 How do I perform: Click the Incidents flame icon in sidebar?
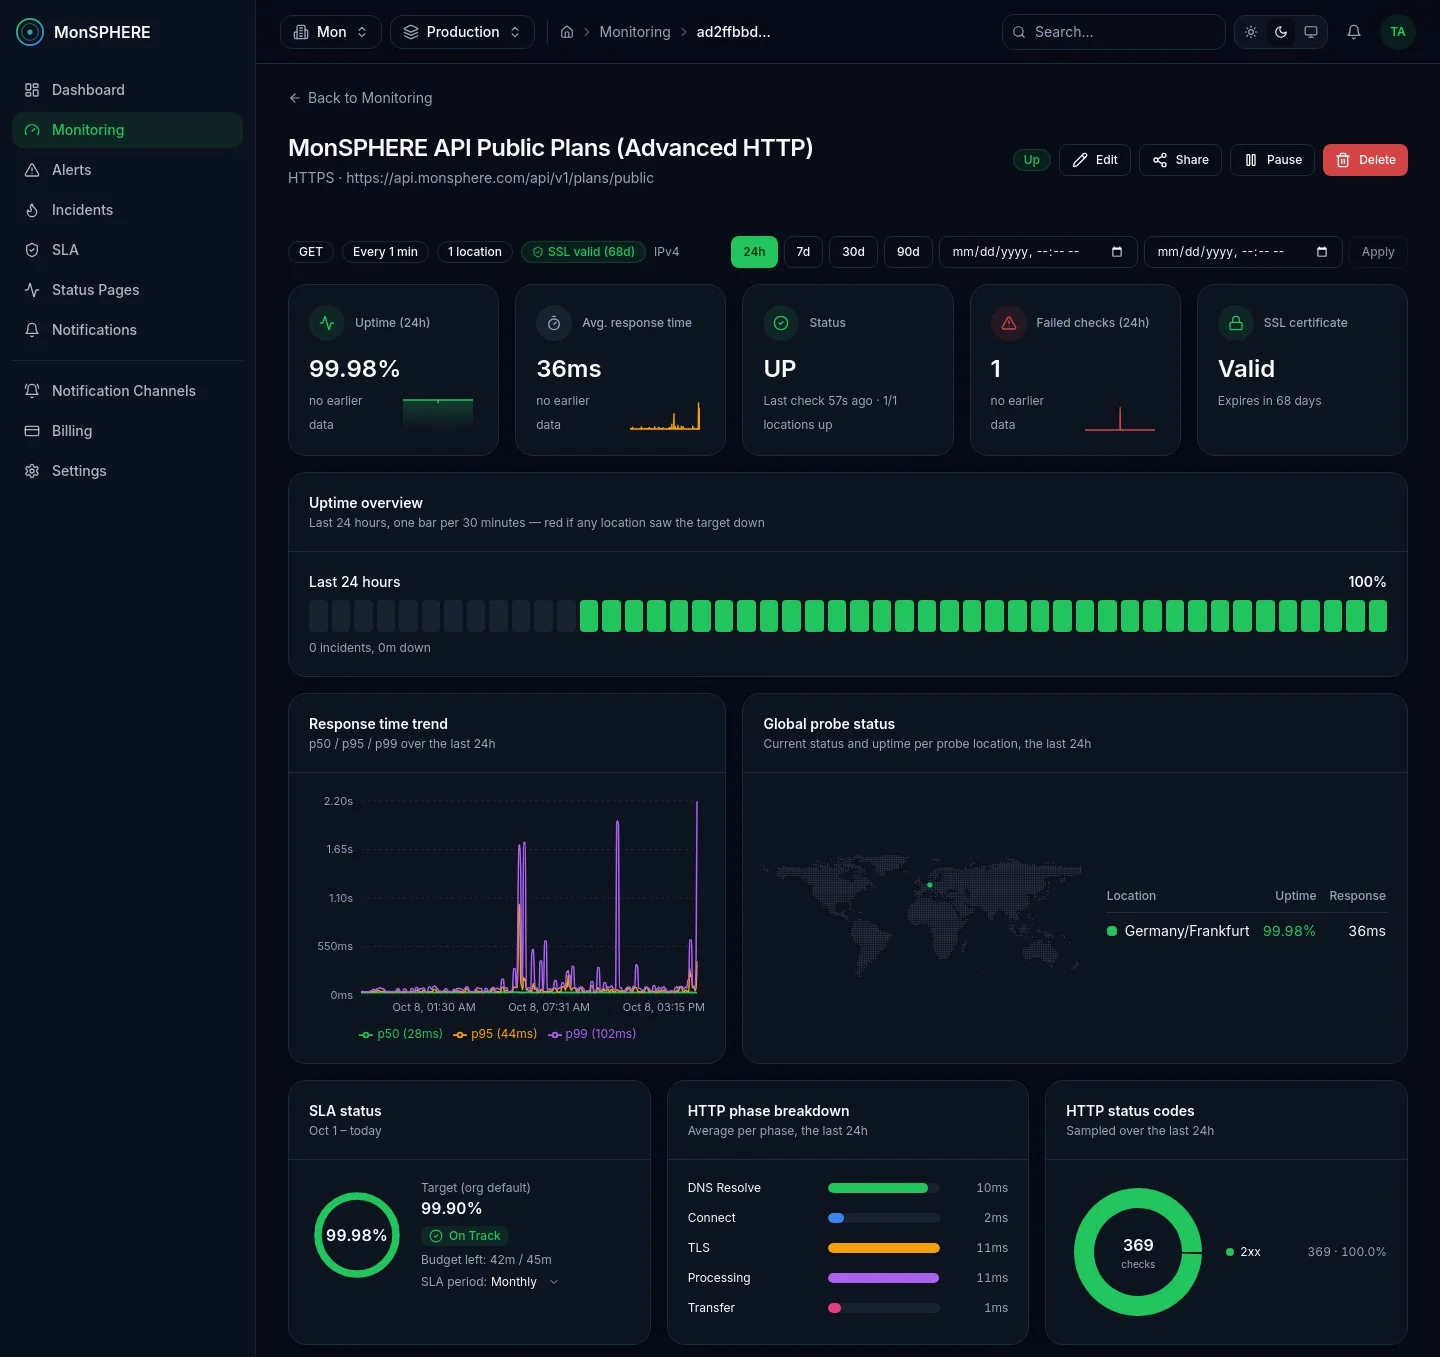click(32, 210)
